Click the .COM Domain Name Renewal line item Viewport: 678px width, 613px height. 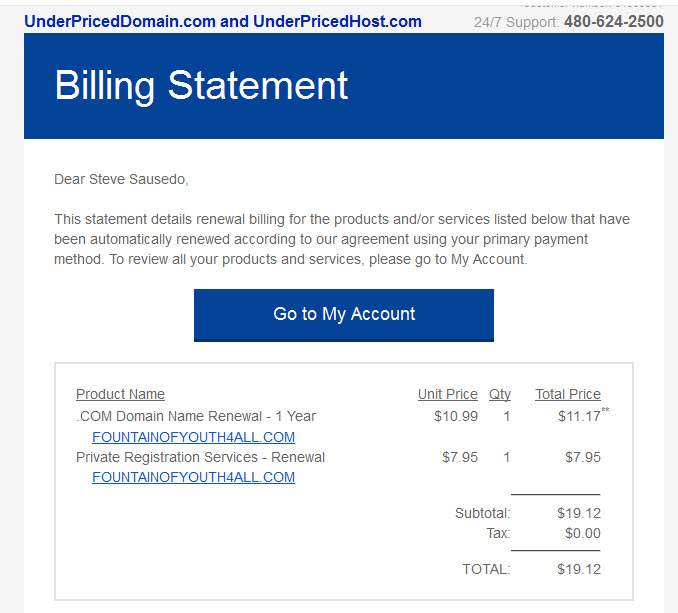pyautogui.click(x=196, y=416)
